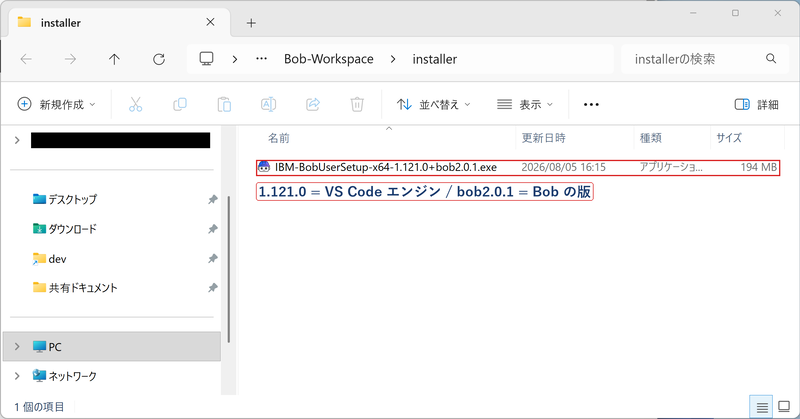Open the 並べ替え sort dropdown
The image size is (800, 419).
434,105
